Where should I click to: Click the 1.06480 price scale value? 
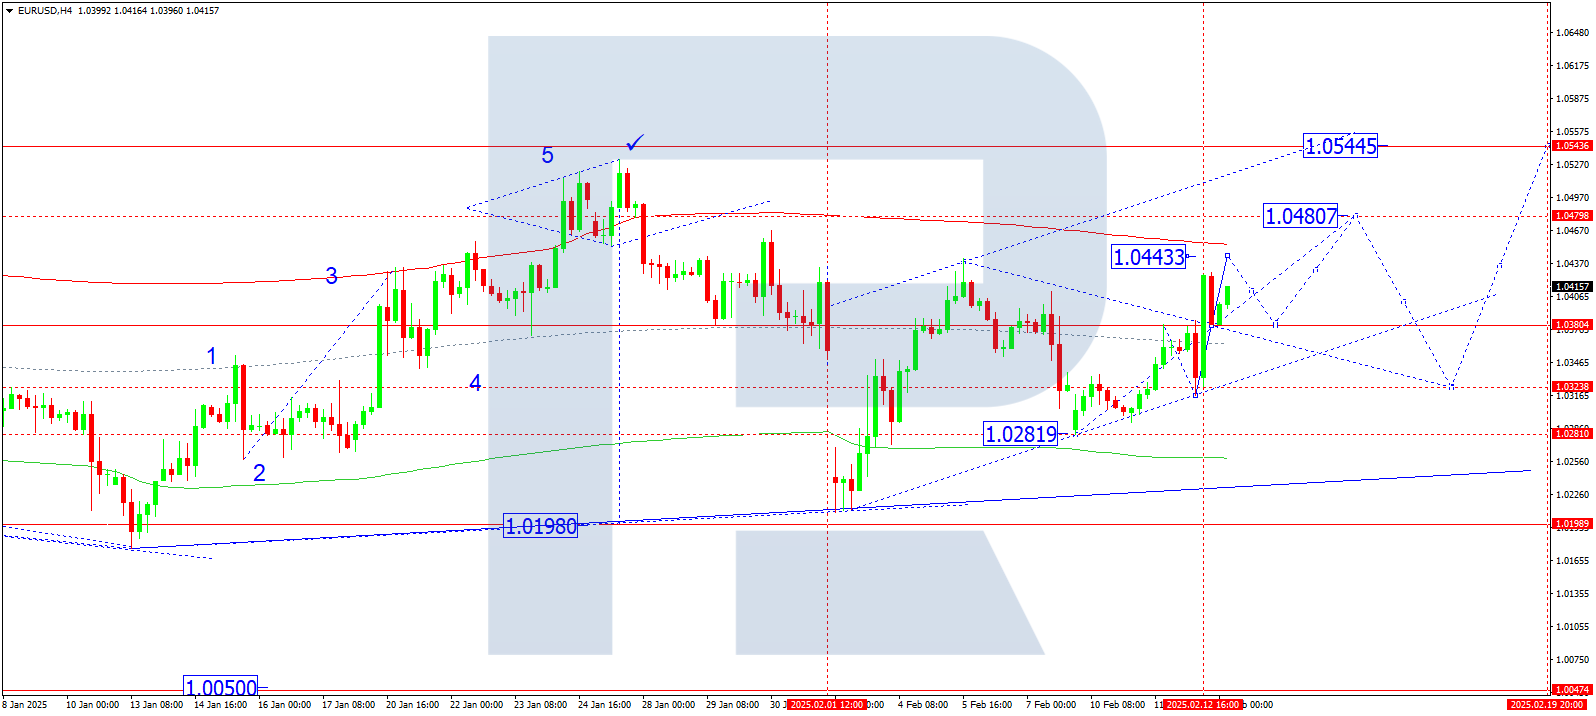click(1573, 33)
